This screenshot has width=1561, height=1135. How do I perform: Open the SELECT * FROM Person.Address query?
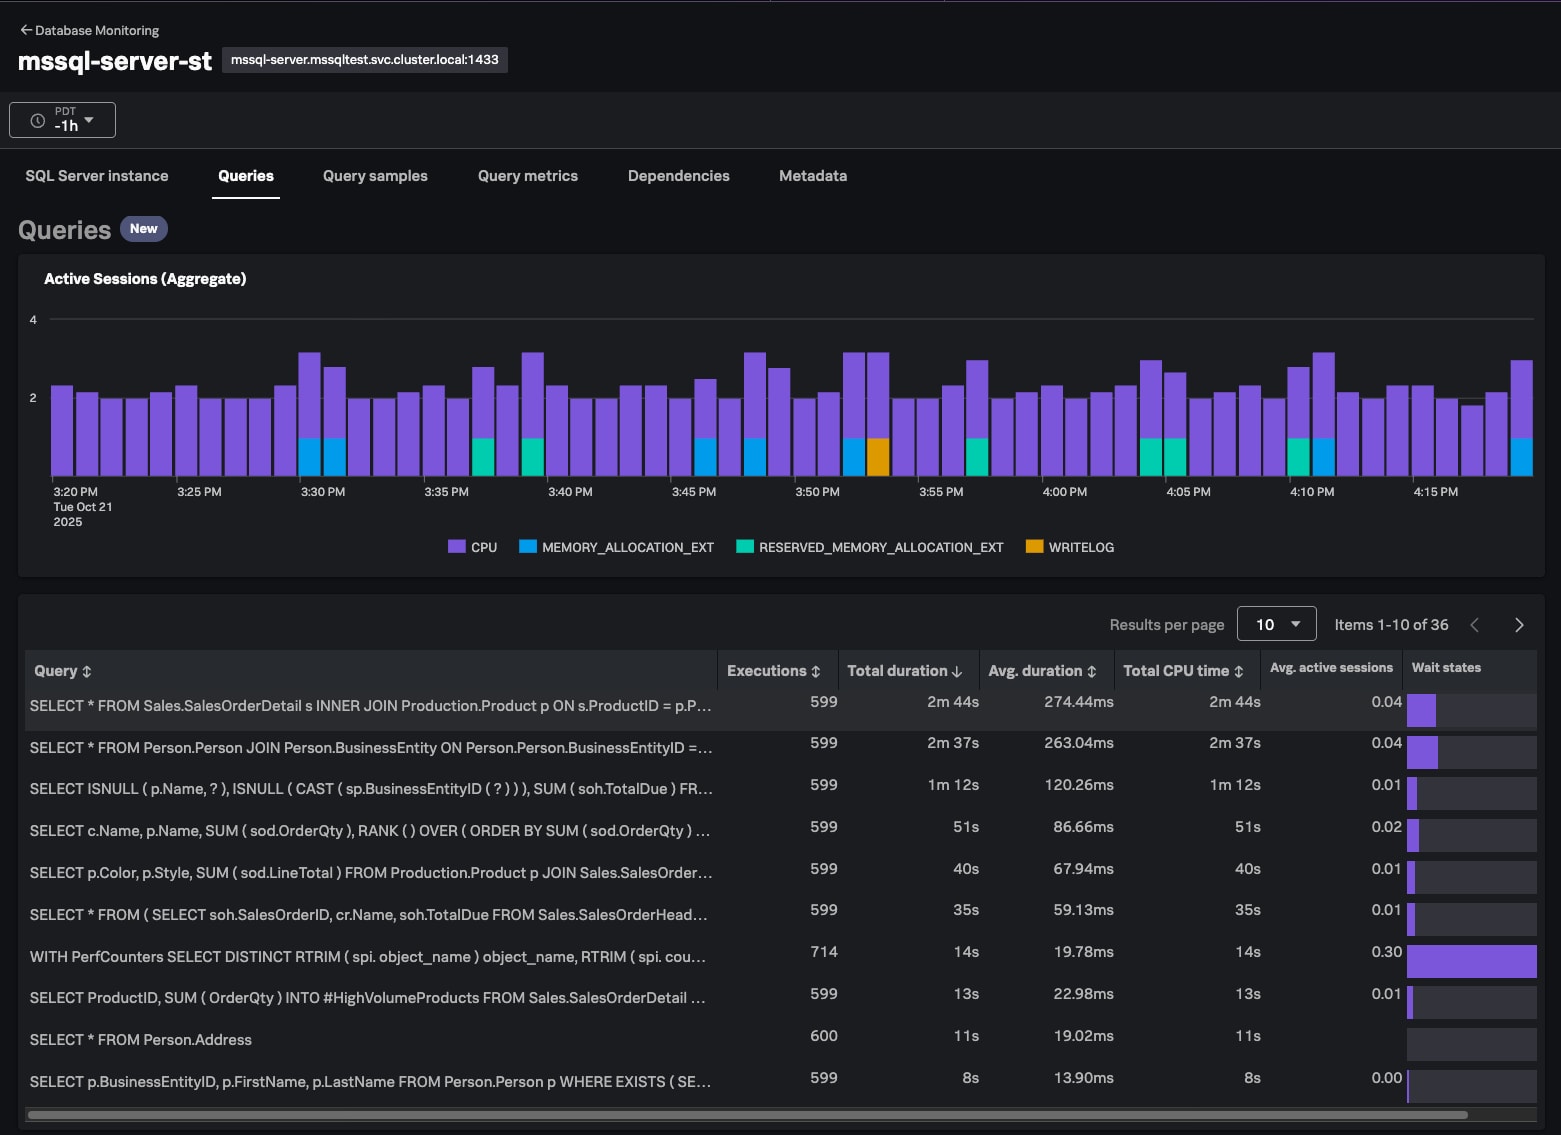click(141, 1040)
